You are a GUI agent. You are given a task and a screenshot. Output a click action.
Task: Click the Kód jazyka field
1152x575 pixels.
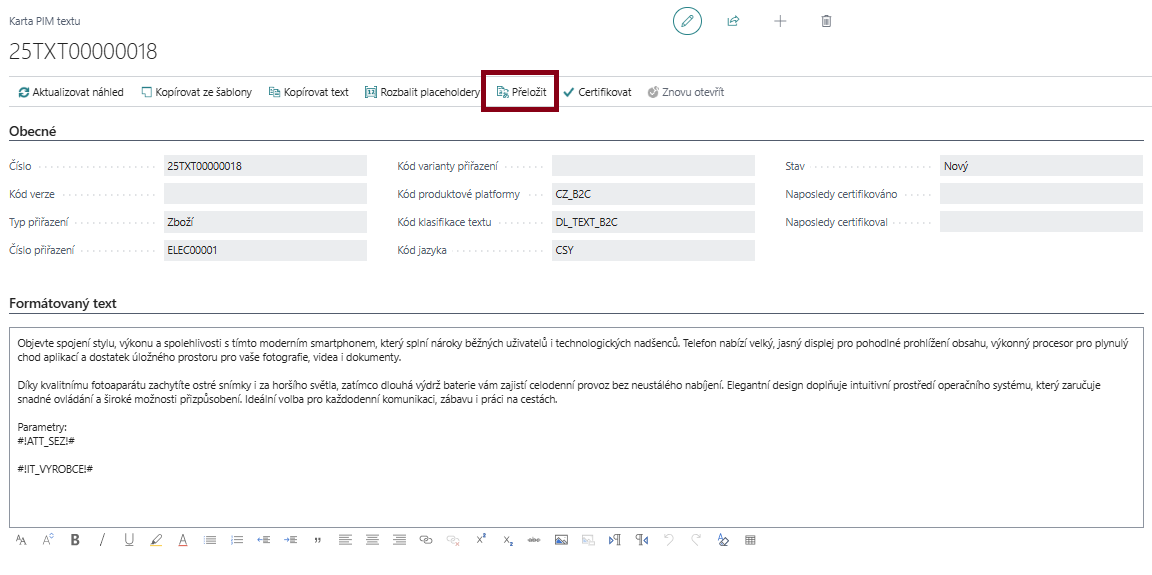pos(653,251)
